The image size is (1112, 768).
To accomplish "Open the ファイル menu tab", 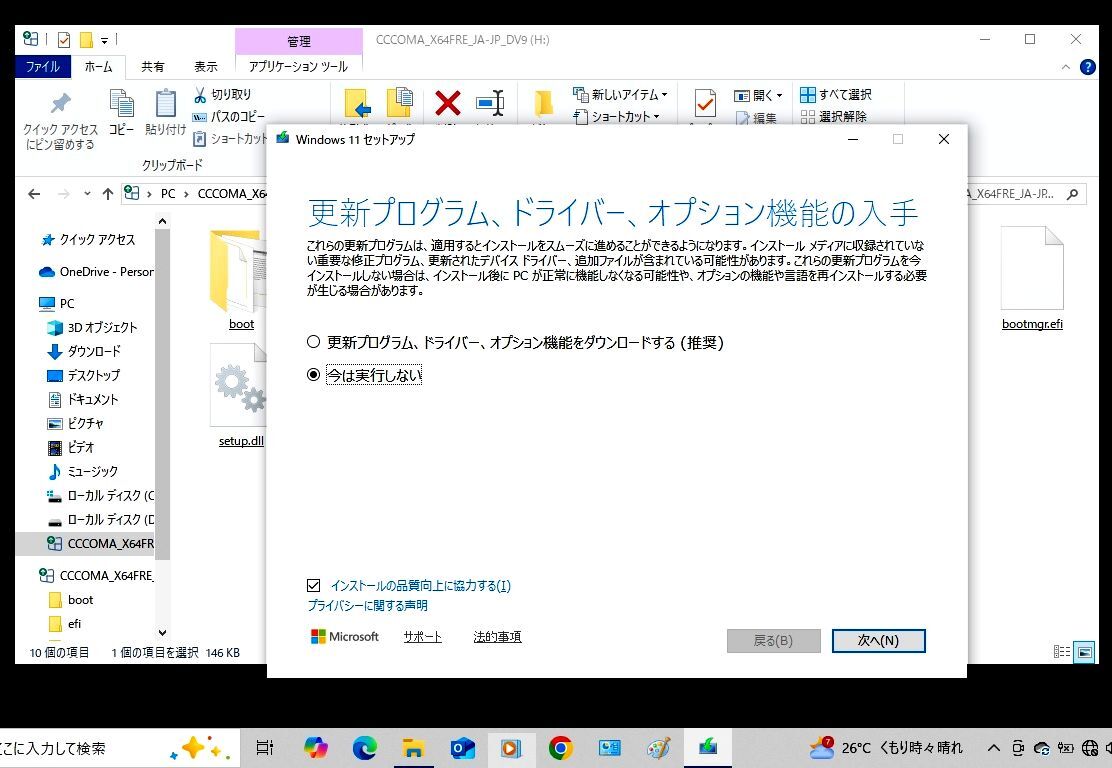I will click(43, 66).
